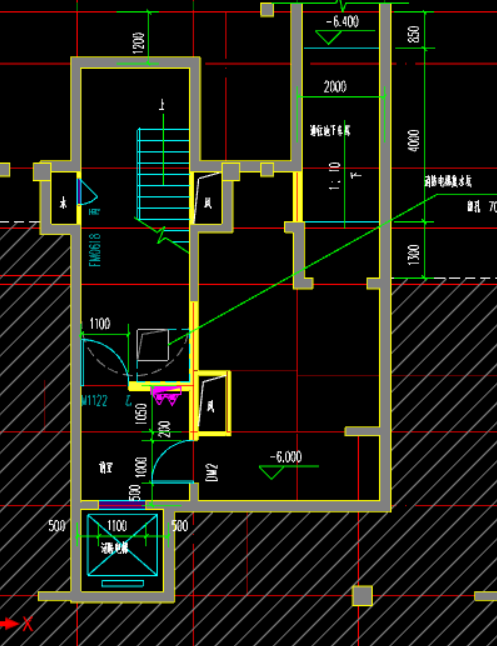Pick the 1050 dimension text

pyautogui.click(x=141, y=413)
